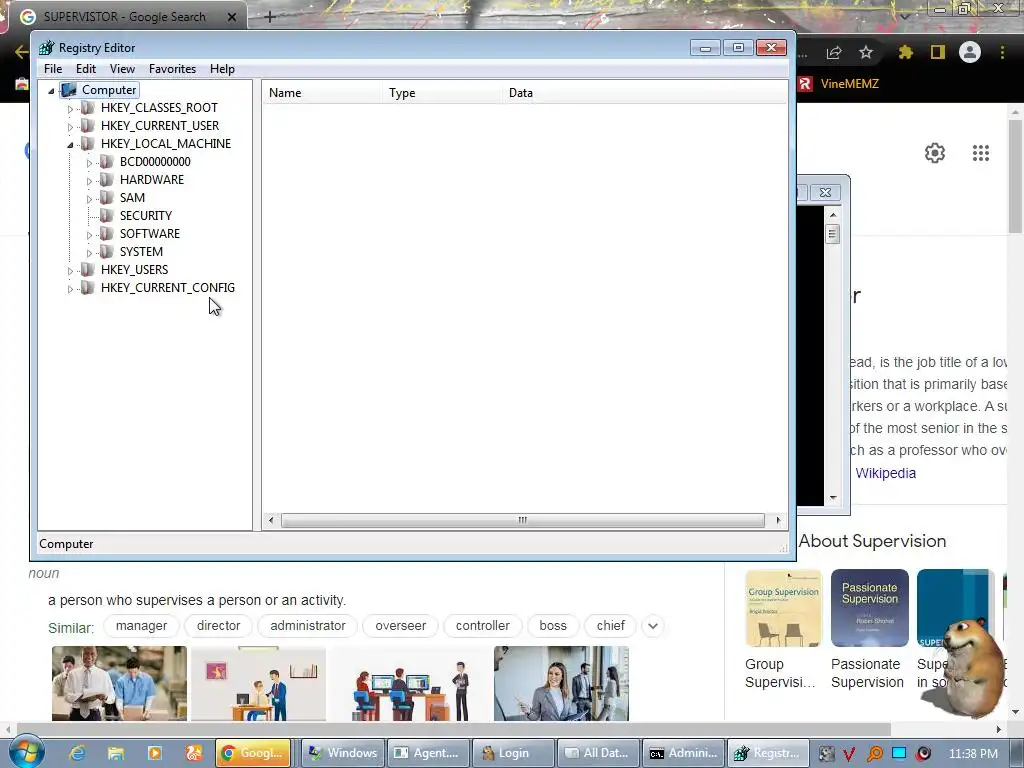Expand the HARDWARE node arrow
Viewport: 1024px width, 768px height.
click(89, 181)
